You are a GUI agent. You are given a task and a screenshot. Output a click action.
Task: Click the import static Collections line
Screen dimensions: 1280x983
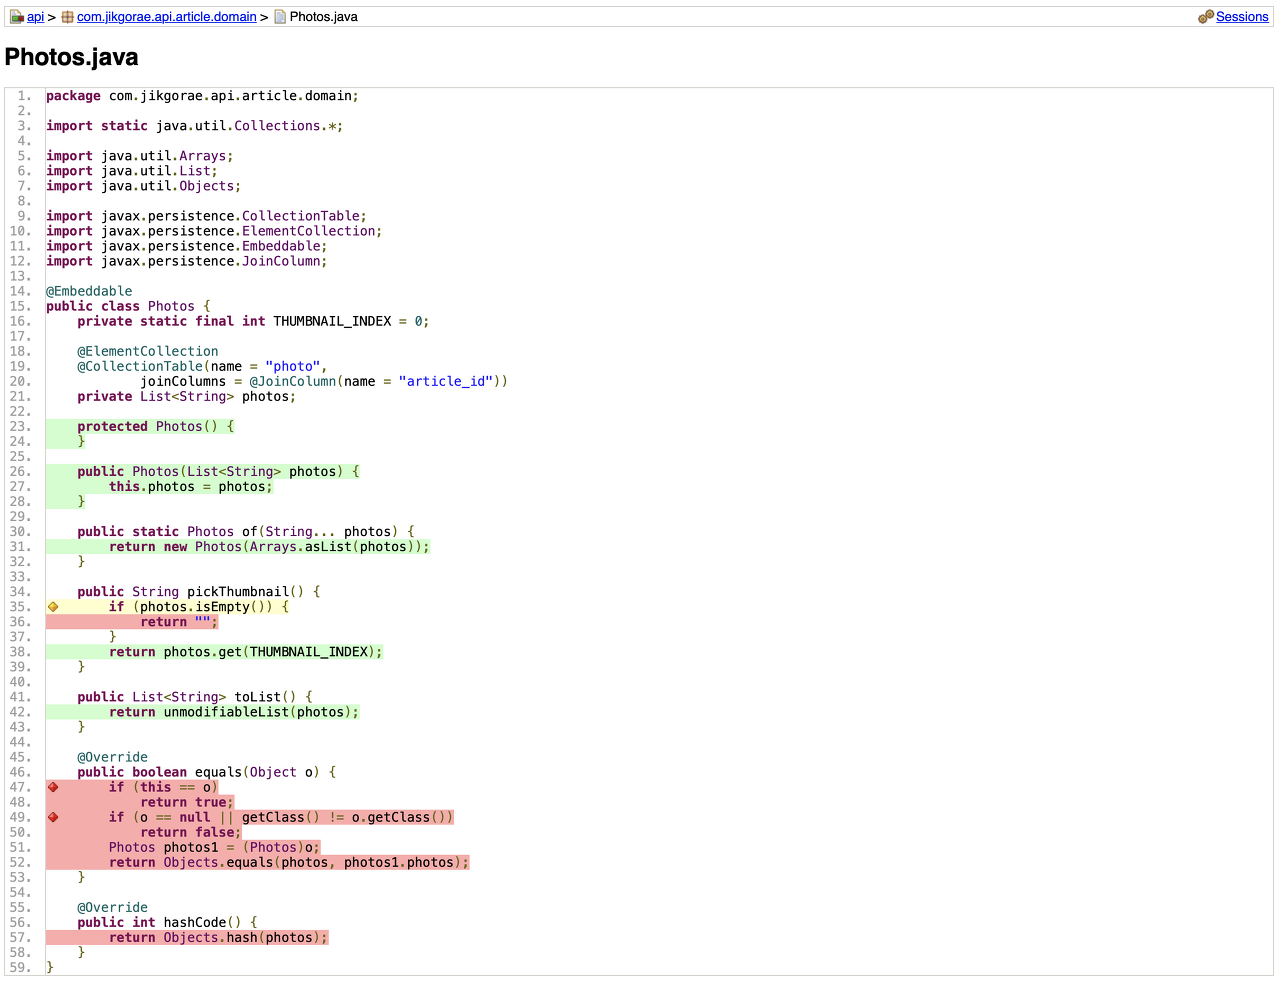pos(194,126)
